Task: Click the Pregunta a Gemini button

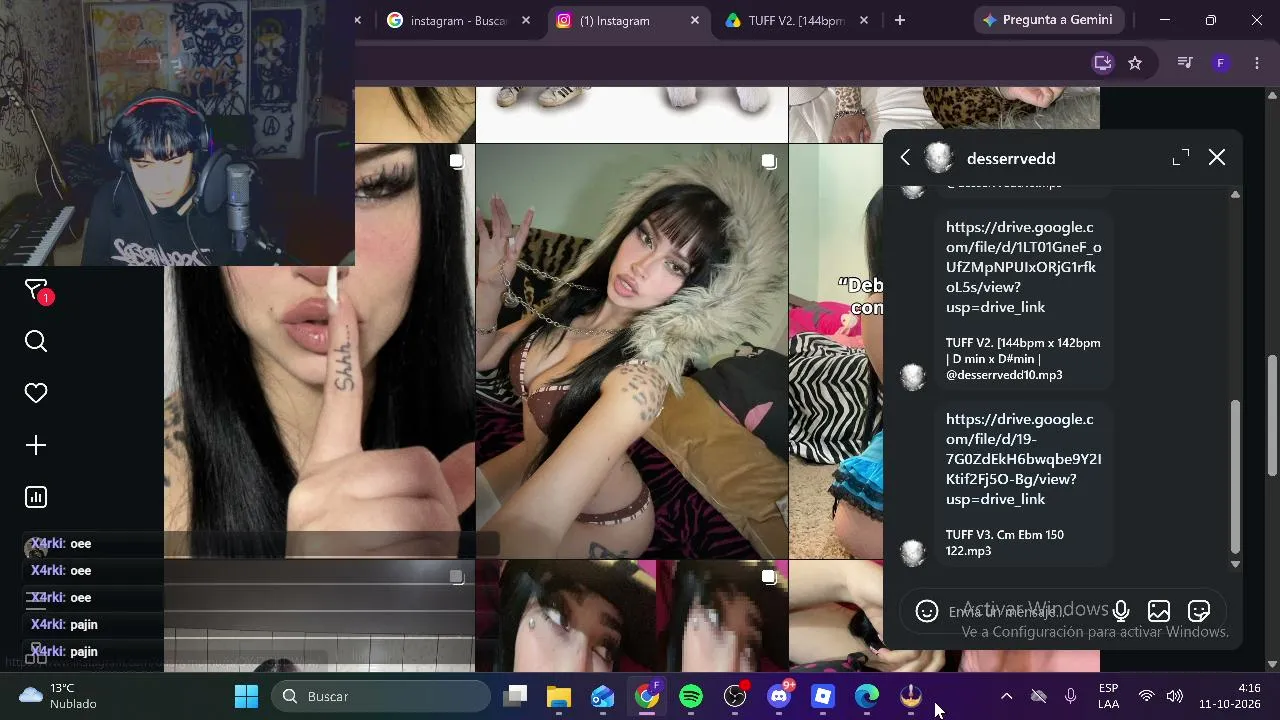Action: point(1049,20)
